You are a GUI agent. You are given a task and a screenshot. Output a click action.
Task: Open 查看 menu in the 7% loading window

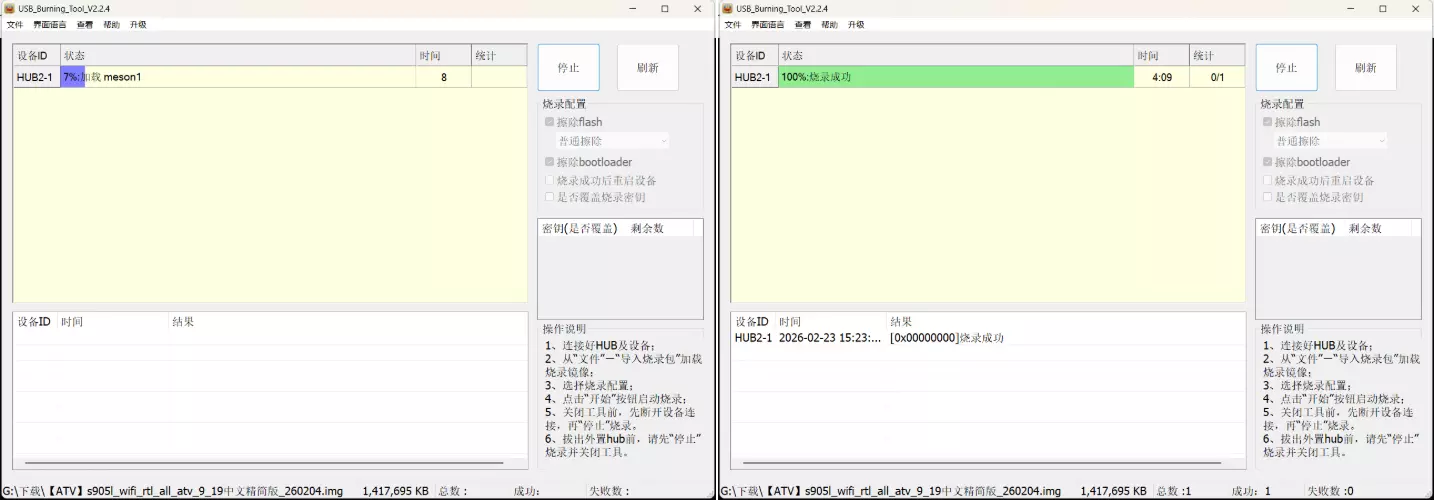pos(85,24)
